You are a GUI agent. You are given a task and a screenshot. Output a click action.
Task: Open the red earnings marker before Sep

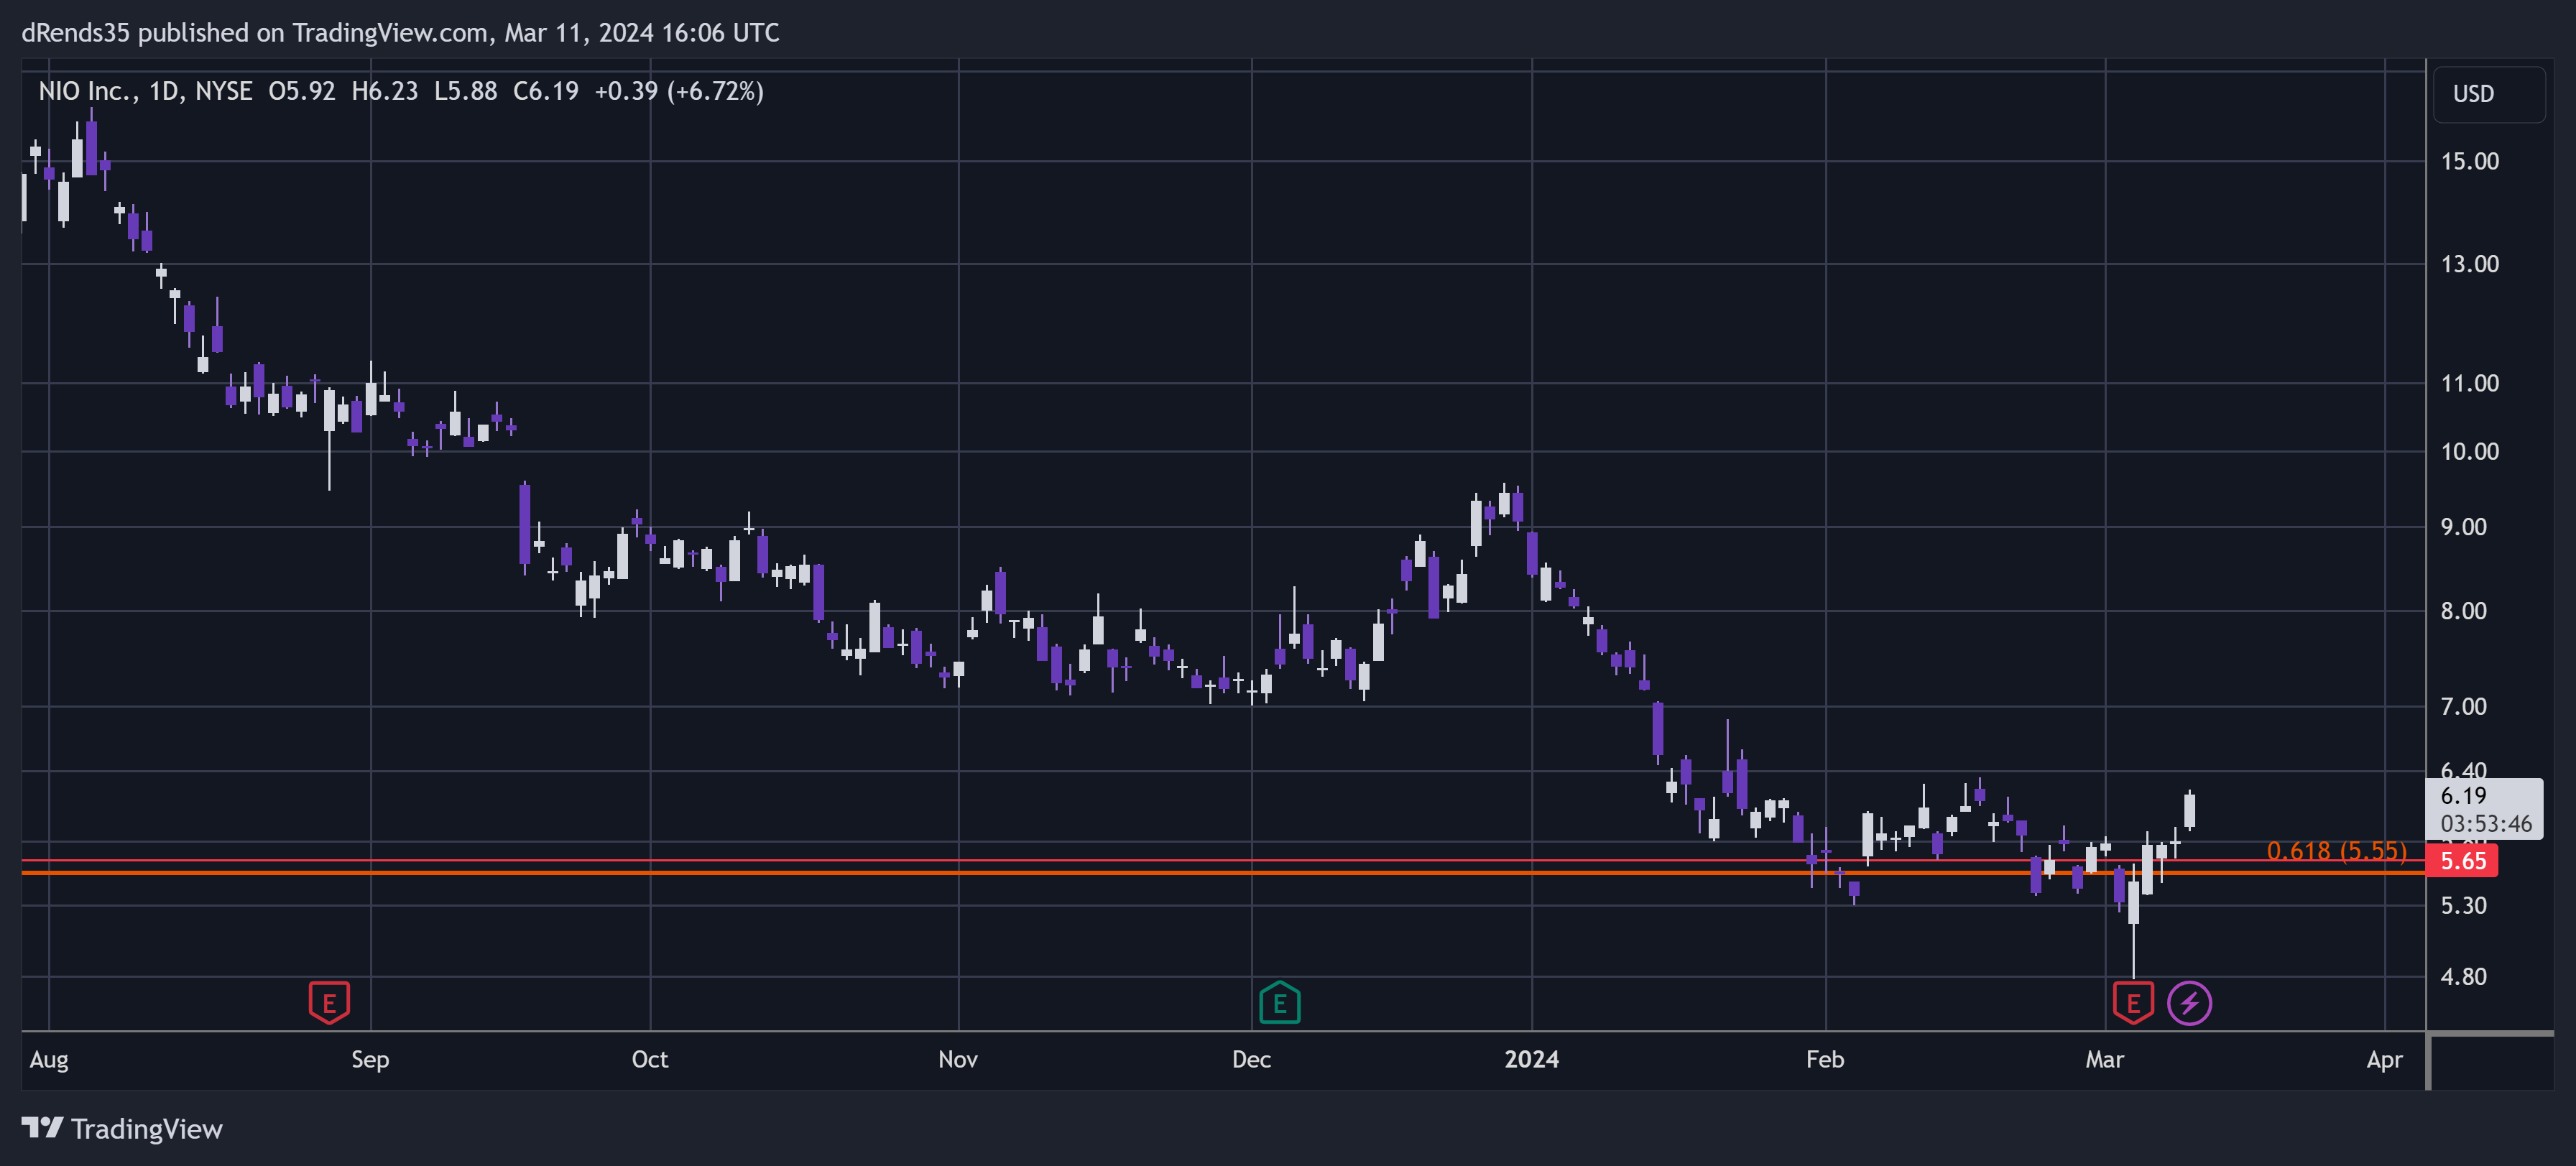tap(329, 1002)
